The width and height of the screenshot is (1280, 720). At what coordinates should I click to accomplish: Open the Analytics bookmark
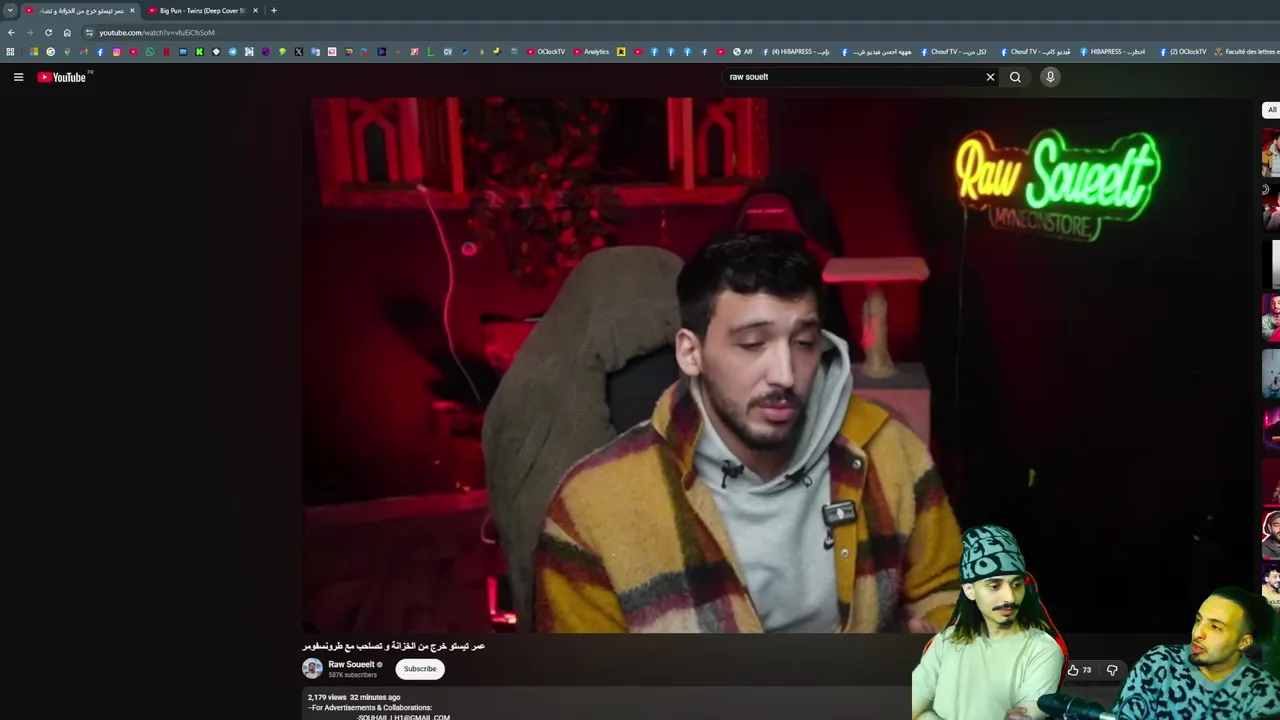[591, 52]
